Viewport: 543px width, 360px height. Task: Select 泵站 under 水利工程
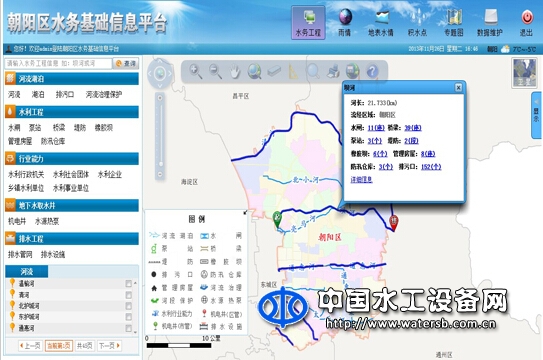click(35, 128)
